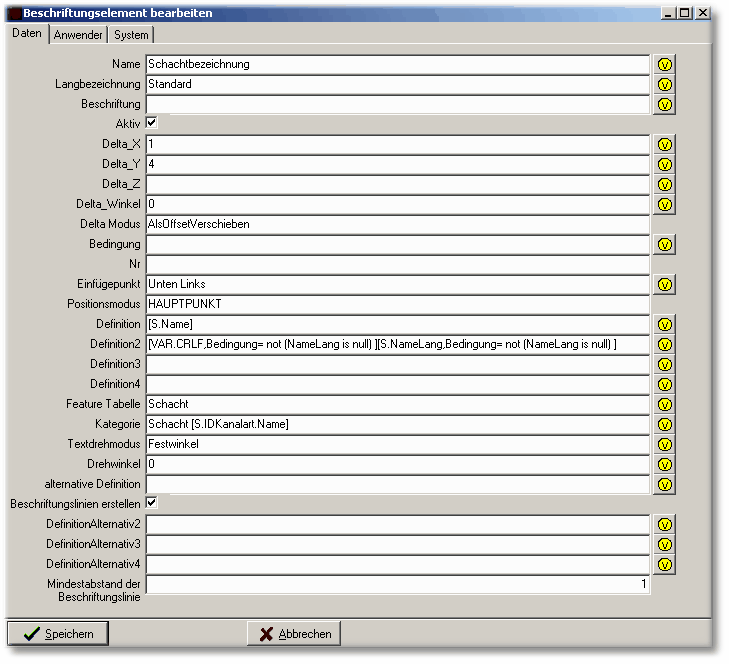Click into the Delta Modus field
Screen dimensions: 729x664
397,224
